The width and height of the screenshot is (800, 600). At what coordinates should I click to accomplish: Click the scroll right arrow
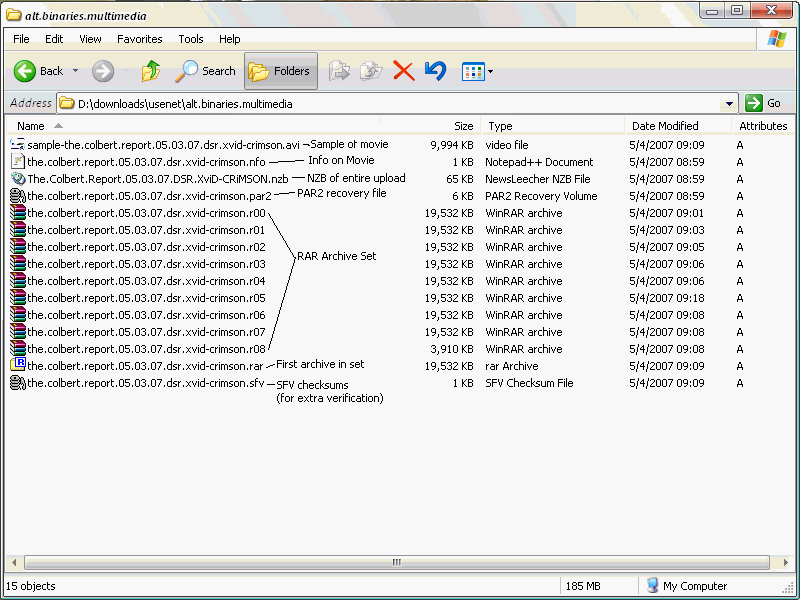[786, 562]
